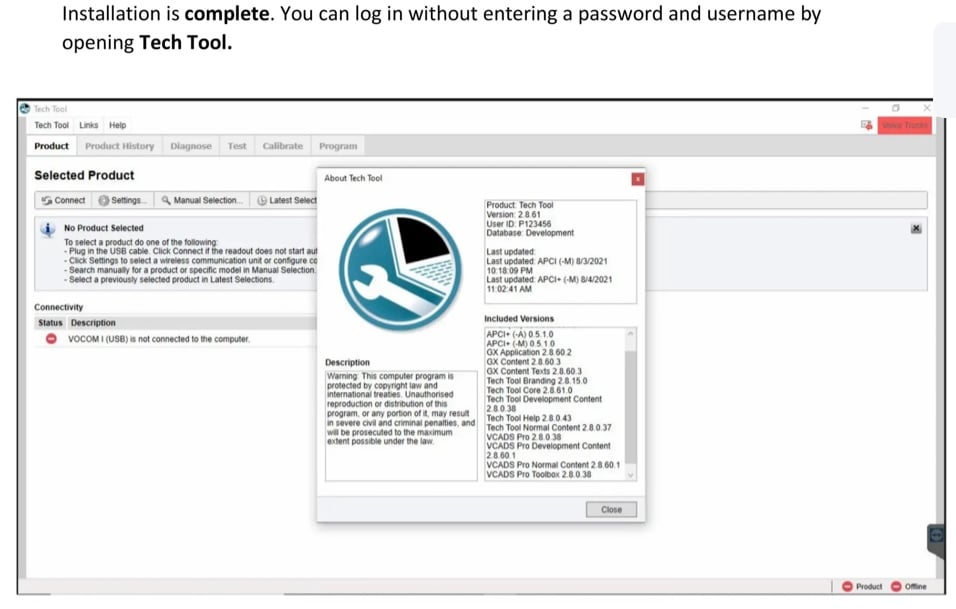The height and width of the screenshot is (609, 956).
Task: Click the Connect toolbar button
Action: [x=63, y=200]
